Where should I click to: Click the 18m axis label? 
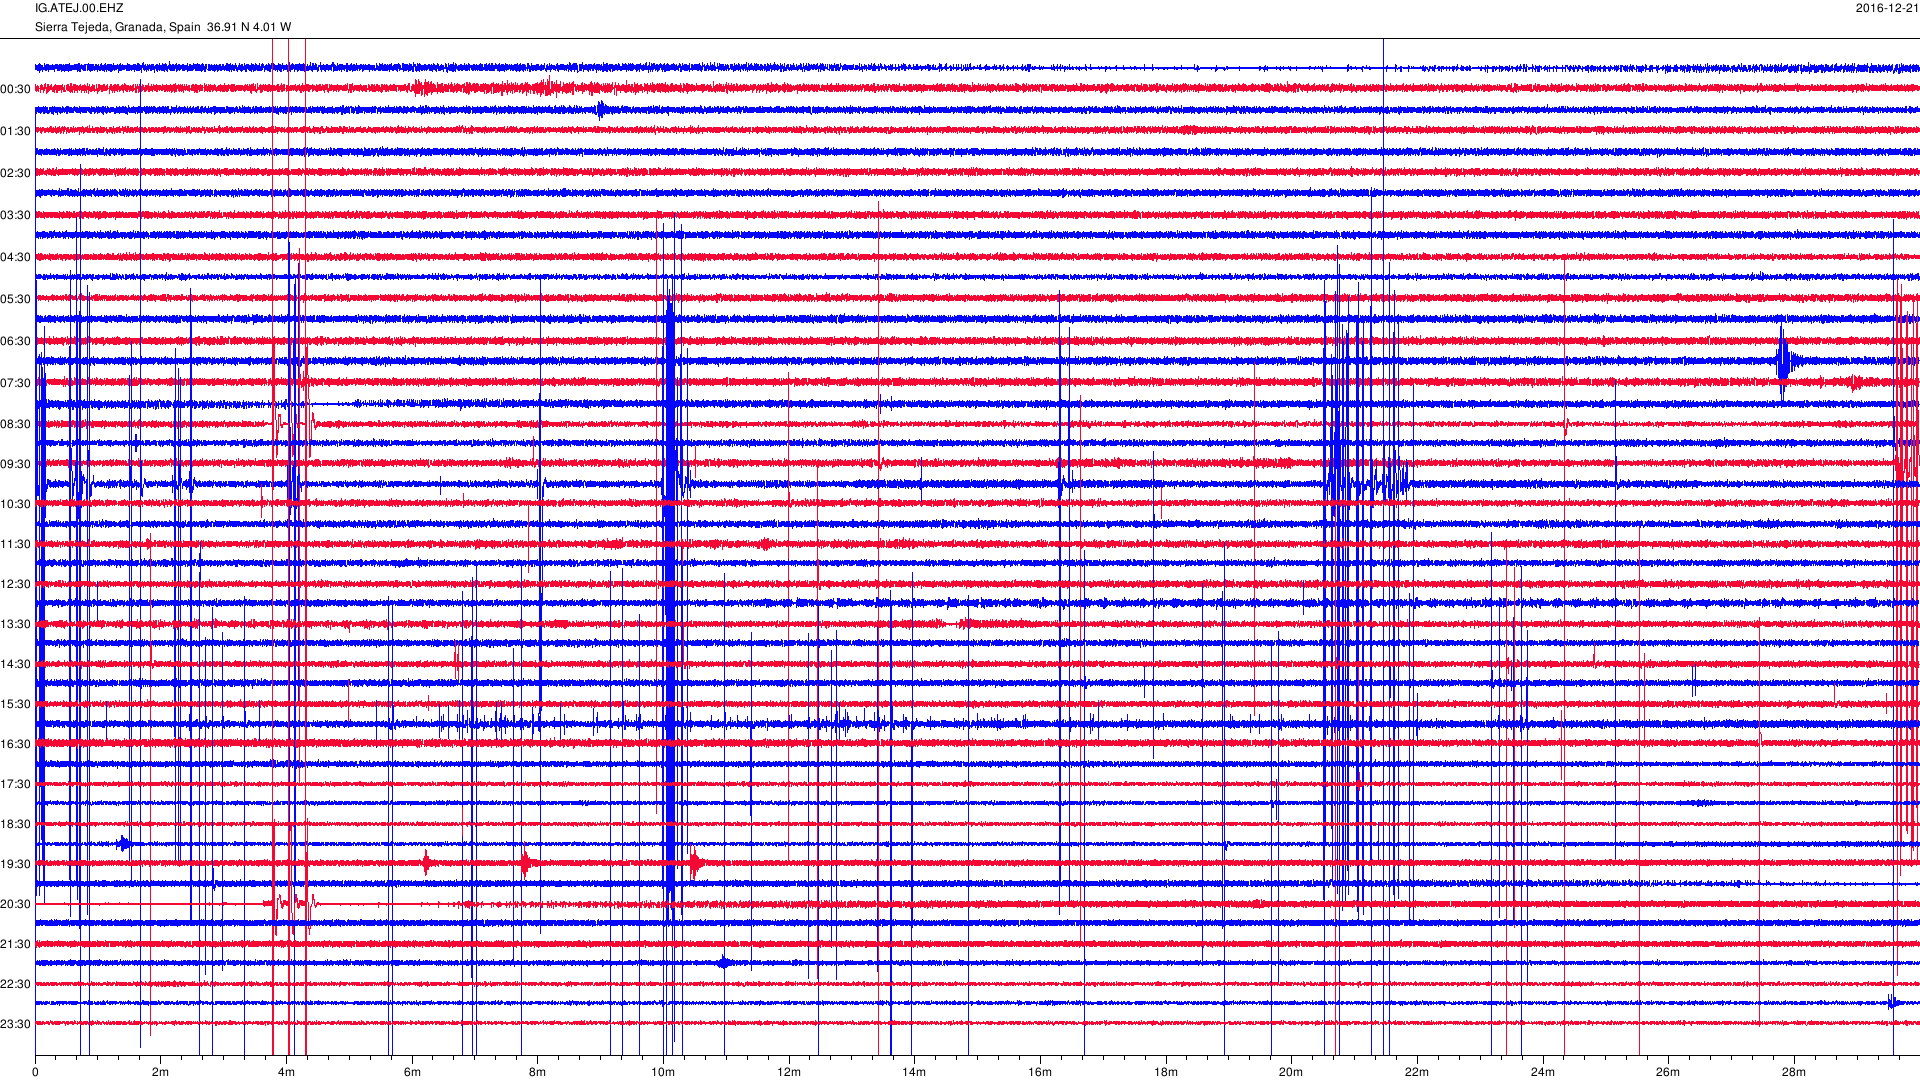[x=1165, y=1072]
